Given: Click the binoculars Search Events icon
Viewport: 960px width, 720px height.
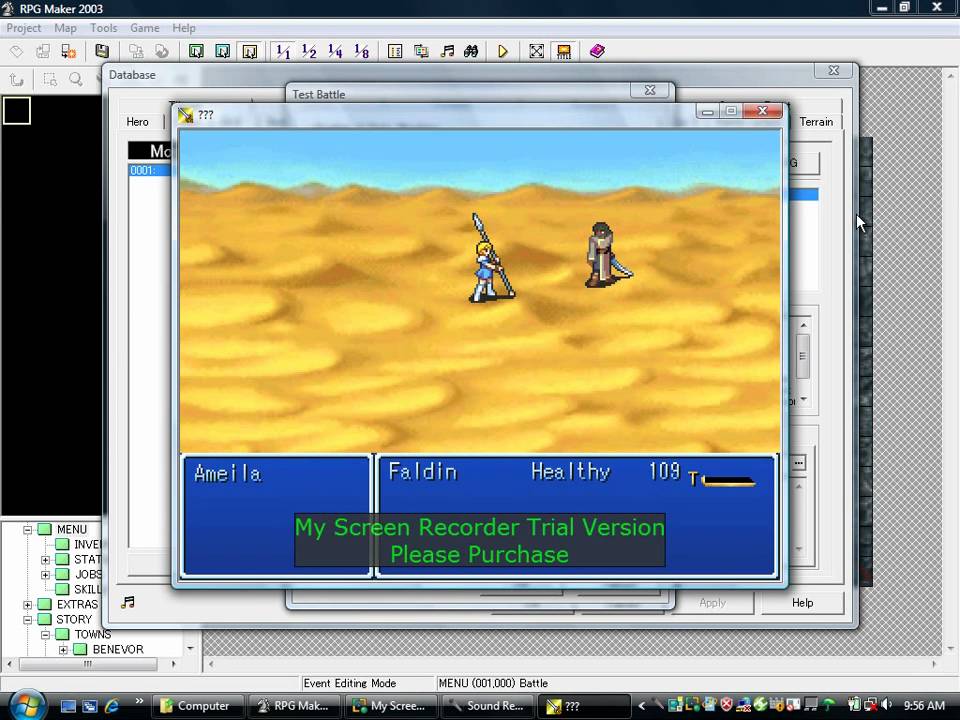Looking at the screenshot, I should point(471,51).
